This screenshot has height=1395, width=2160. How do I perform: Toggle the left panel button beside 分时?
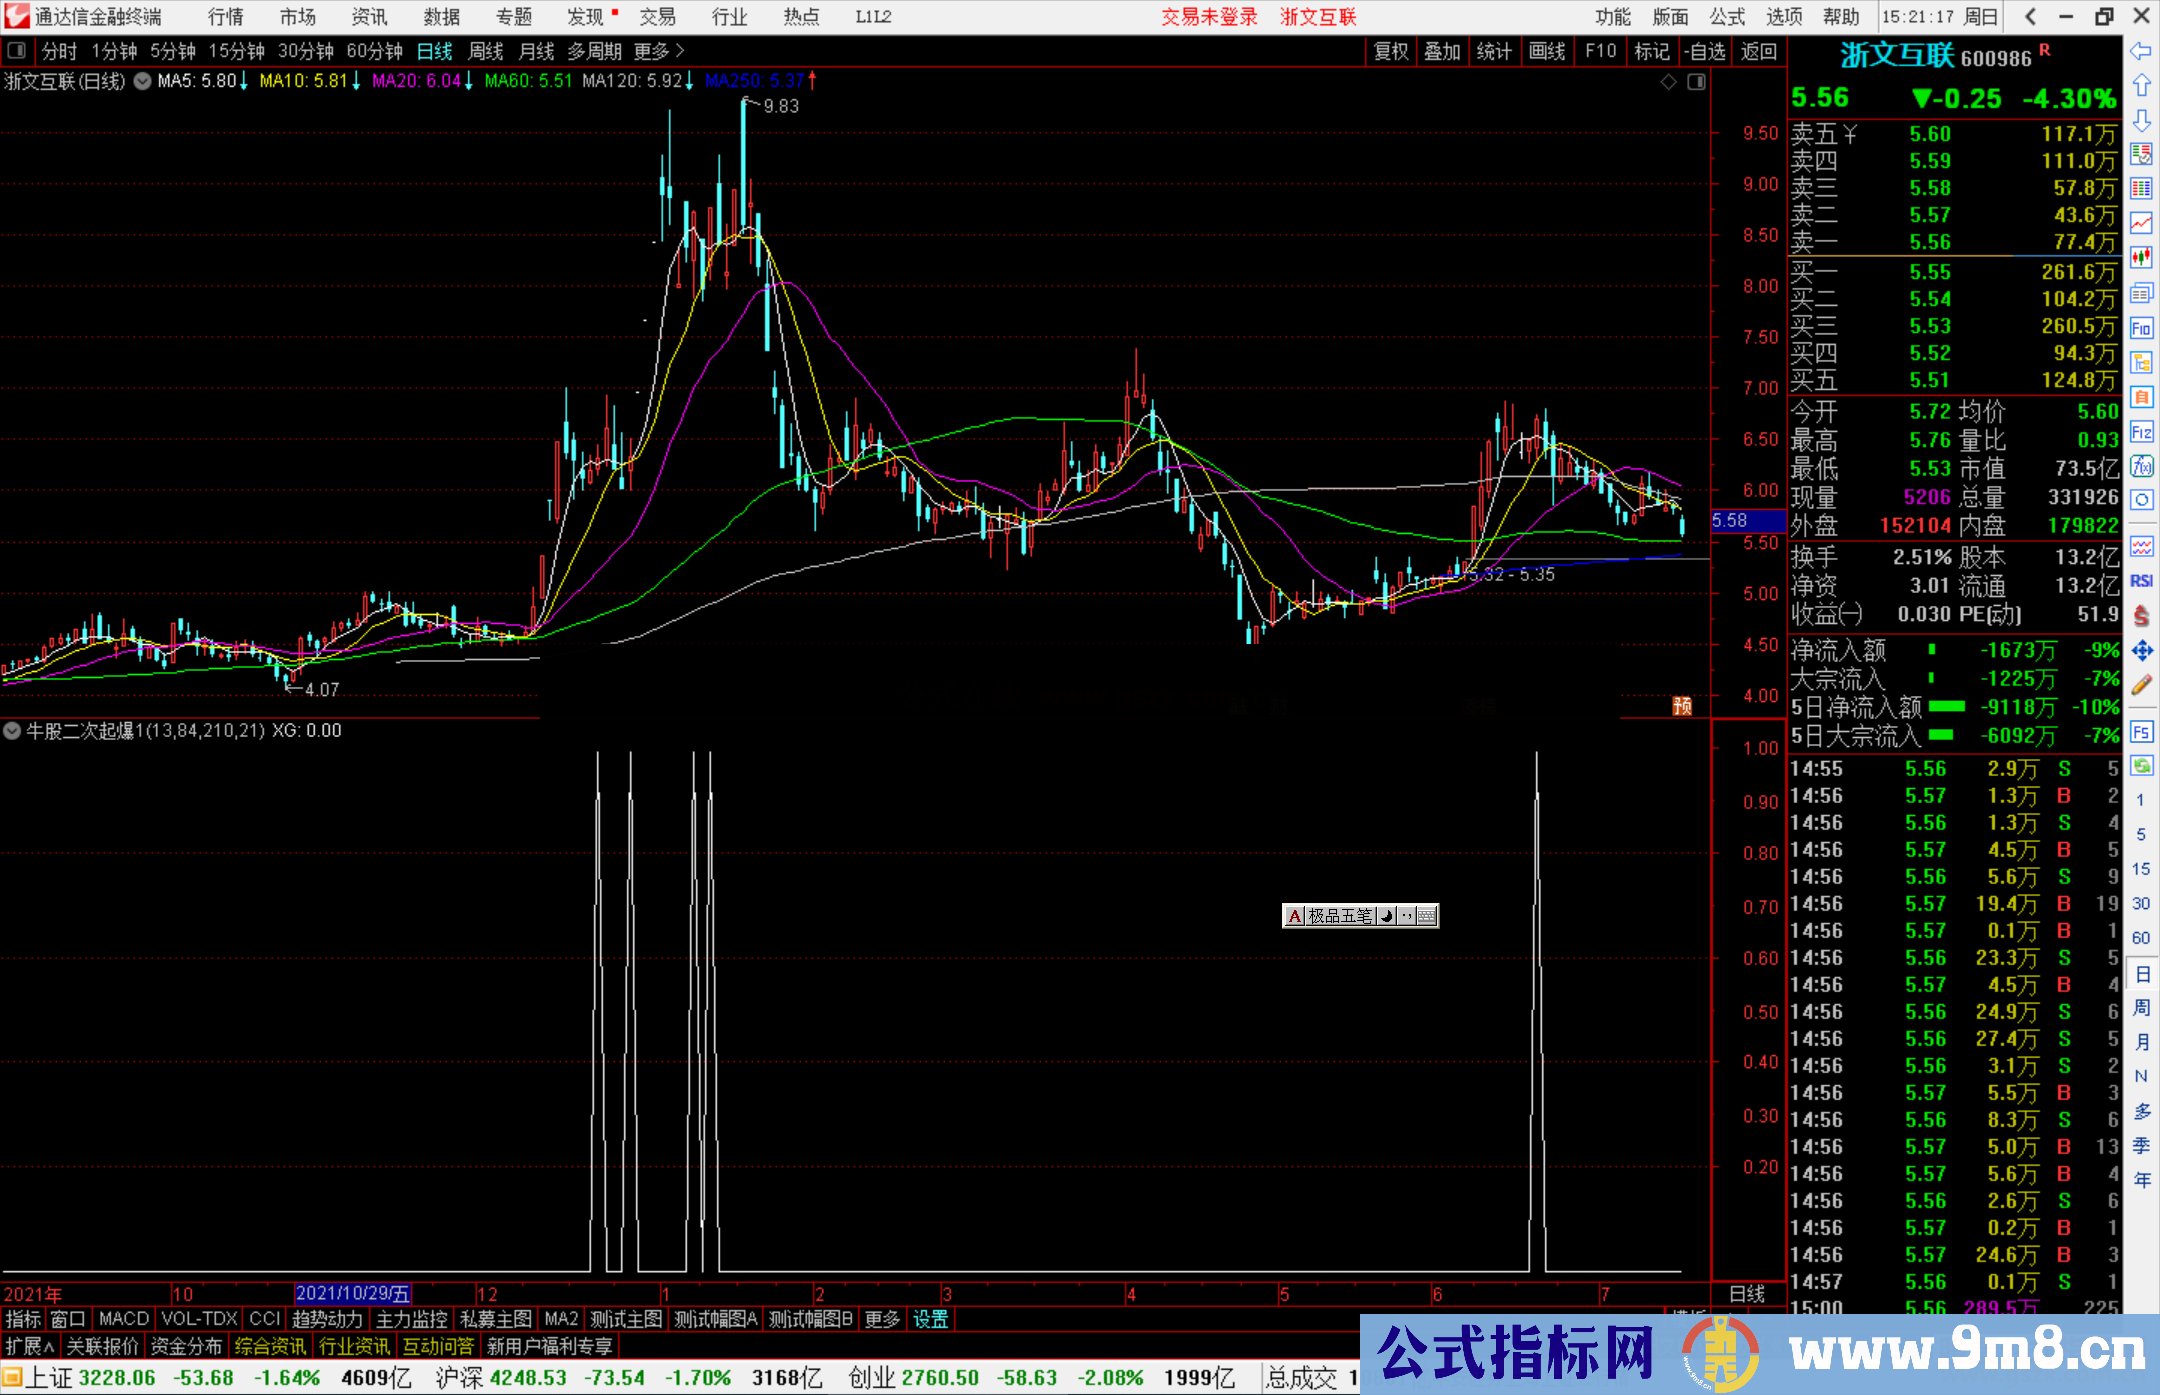click(17, 51)
